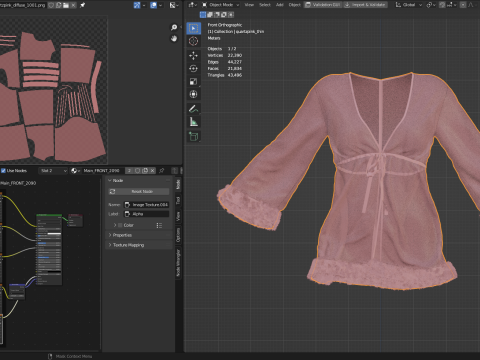
Task: Click the Reset Node button
Action: click(139, 192)
